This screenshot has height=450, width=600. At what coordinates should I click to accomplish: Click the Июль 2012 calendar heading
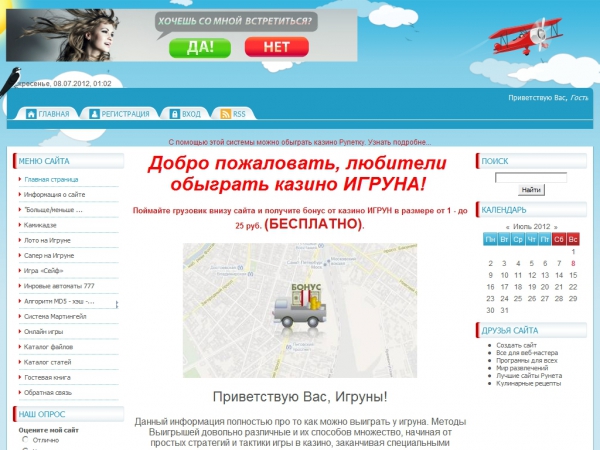point(532,227)
